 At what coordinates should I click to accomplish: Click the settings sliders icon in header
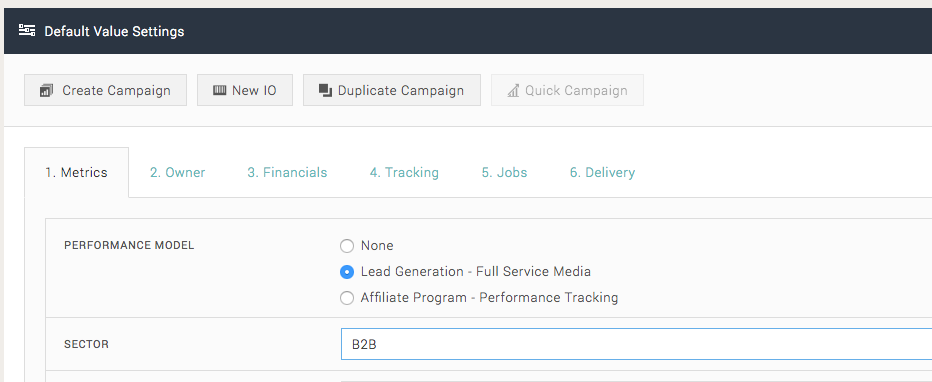(27, 30)
